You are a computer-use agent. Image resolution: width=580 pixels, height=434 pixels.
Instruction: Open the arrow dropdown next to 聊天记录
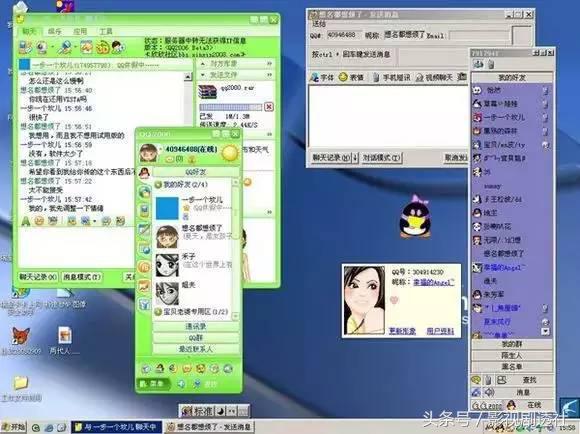[x=355, y=158]
